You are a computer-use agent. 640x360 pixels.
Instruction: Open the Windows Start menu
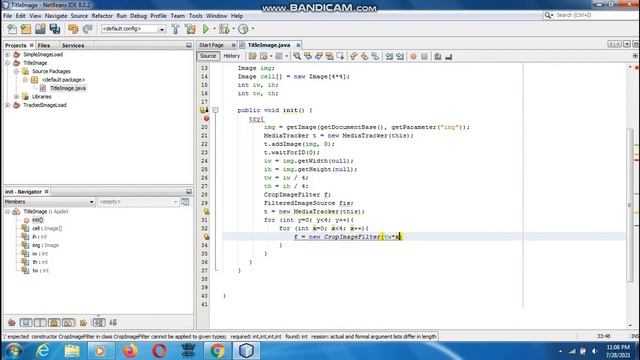tap(13, 351)
